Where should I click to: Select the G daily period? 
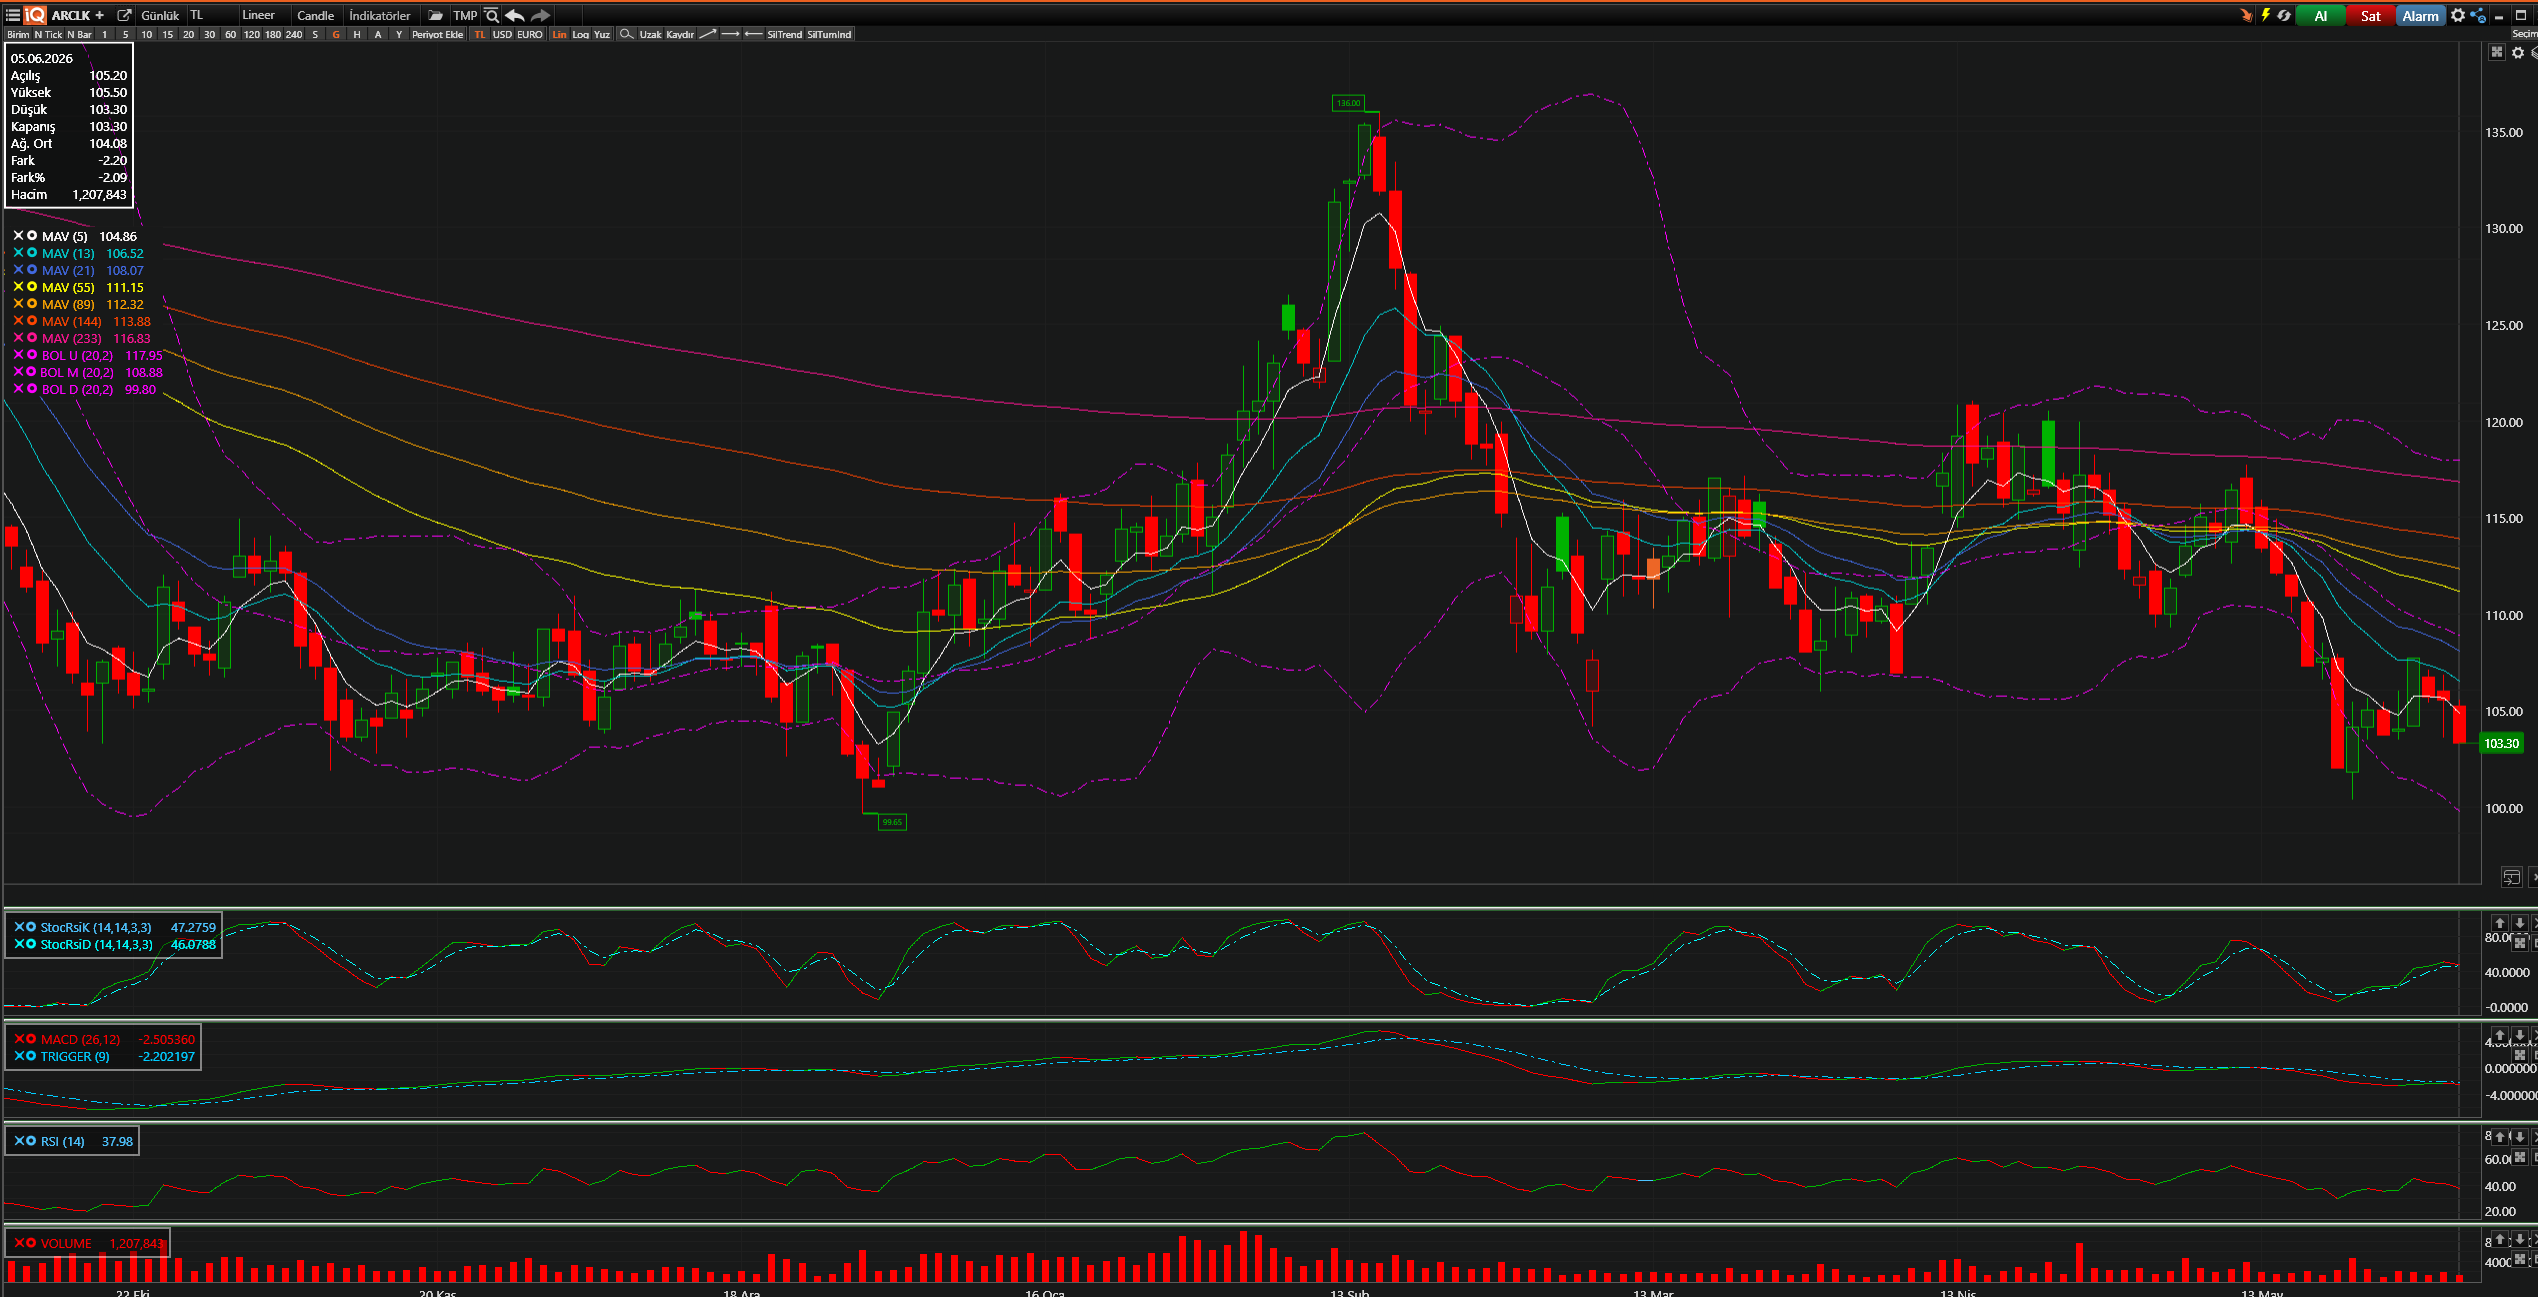pyautogui.click(x=336, y=34)
